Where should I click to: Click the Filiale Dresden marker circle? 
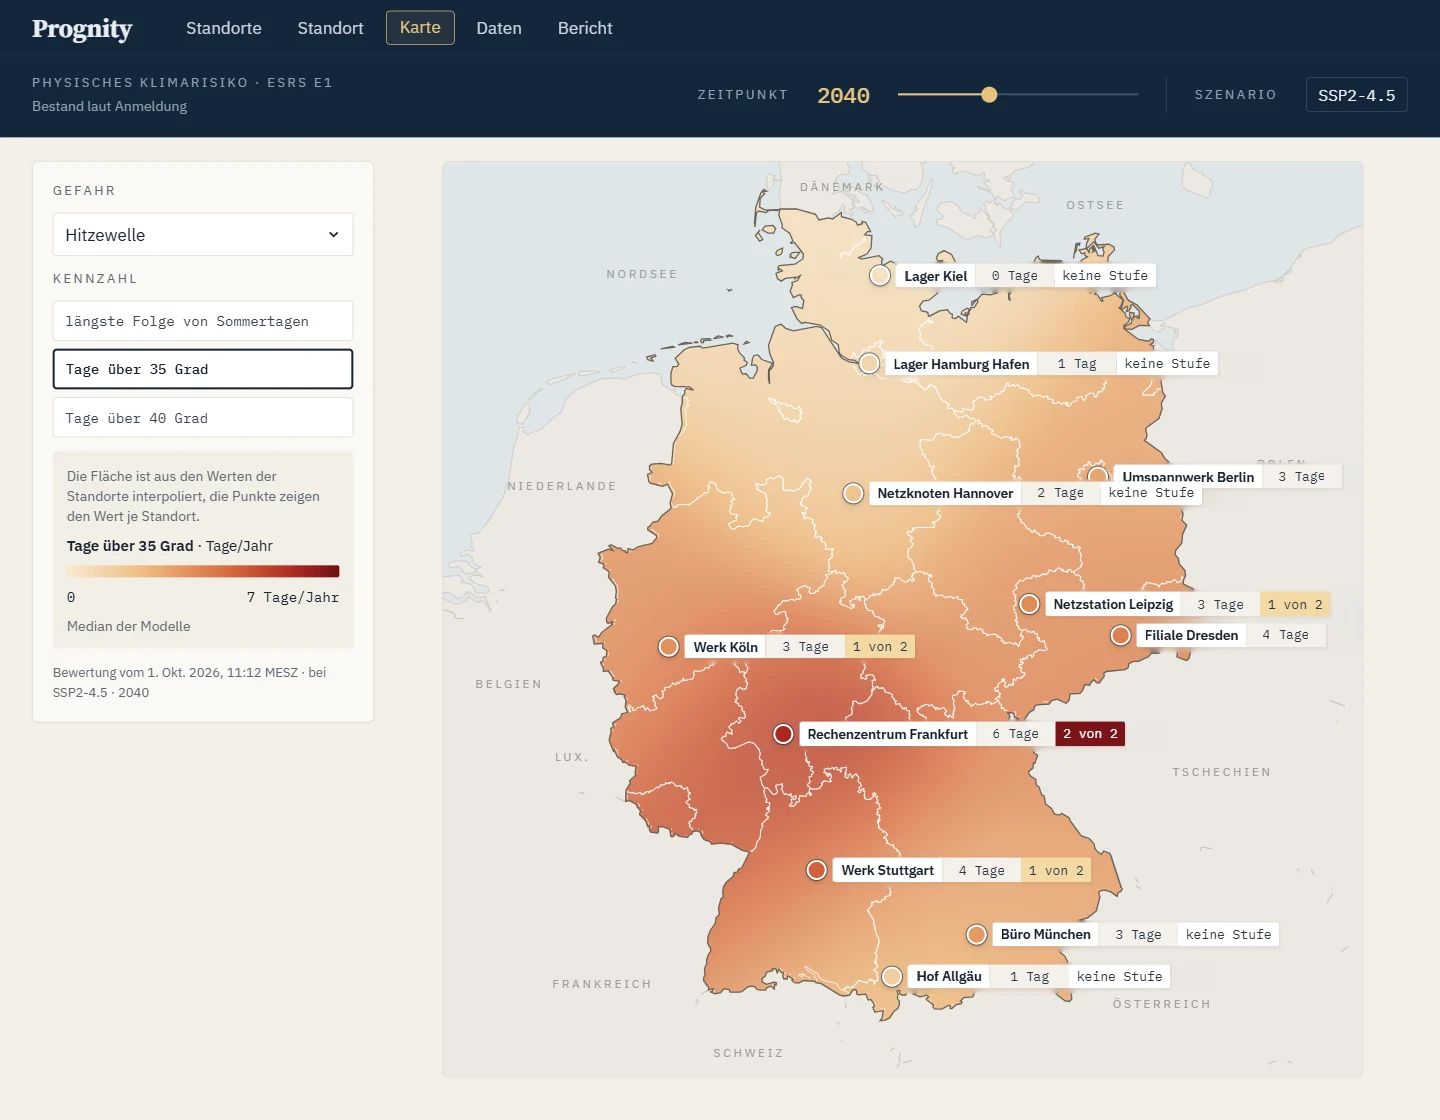tap(1121, 635)
